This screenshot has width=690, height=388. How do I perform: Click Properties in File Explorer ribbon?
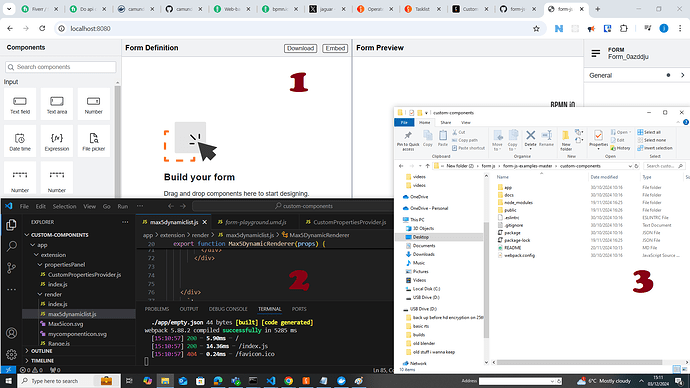[598, 139]
